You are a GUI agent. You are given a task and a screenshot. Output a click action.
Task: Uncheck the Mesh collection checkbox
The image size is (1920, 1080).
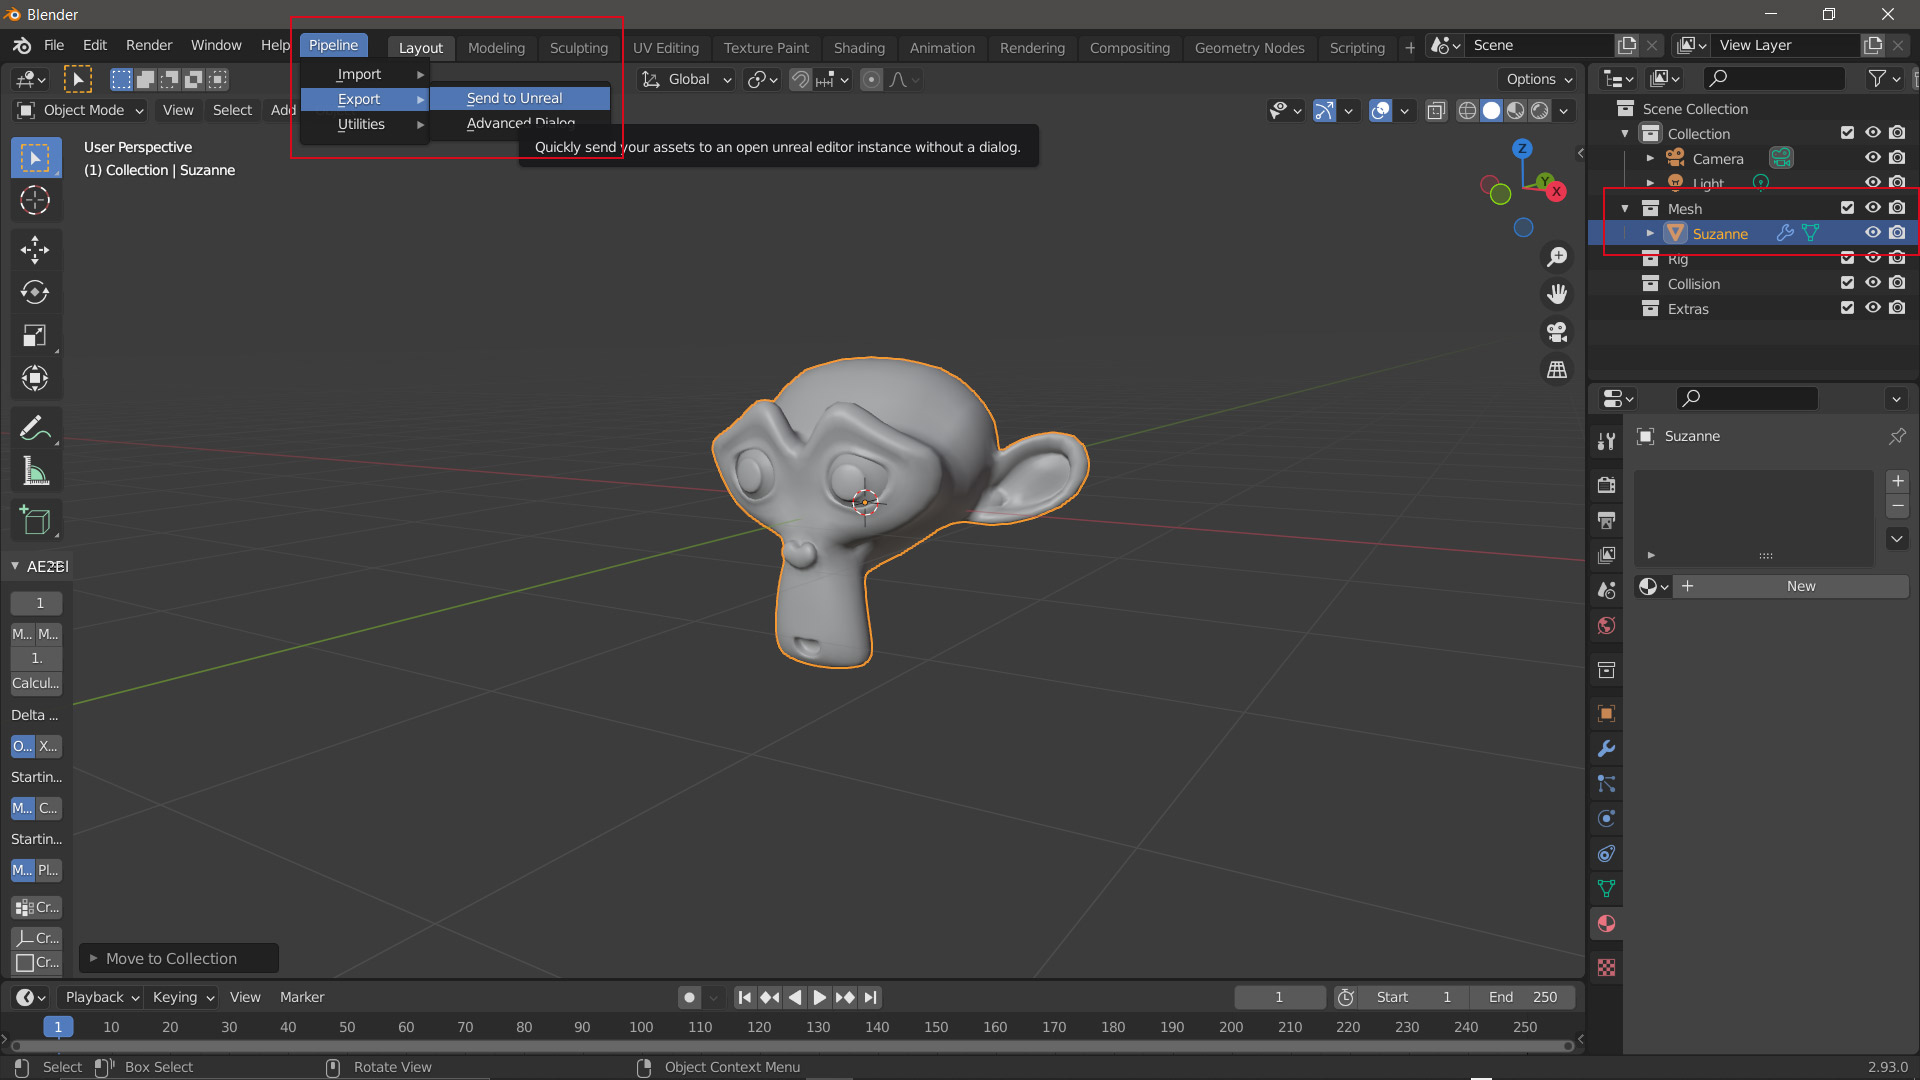1847,208
